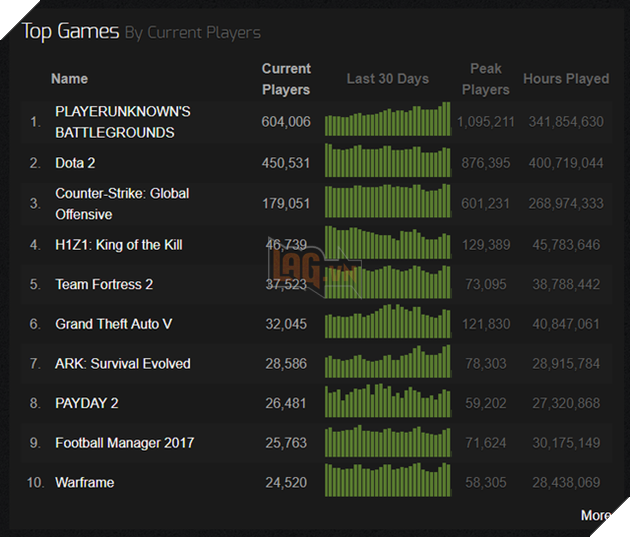Select peak players value 71,624
630x537 pixels.
click(x=486, y=443)
